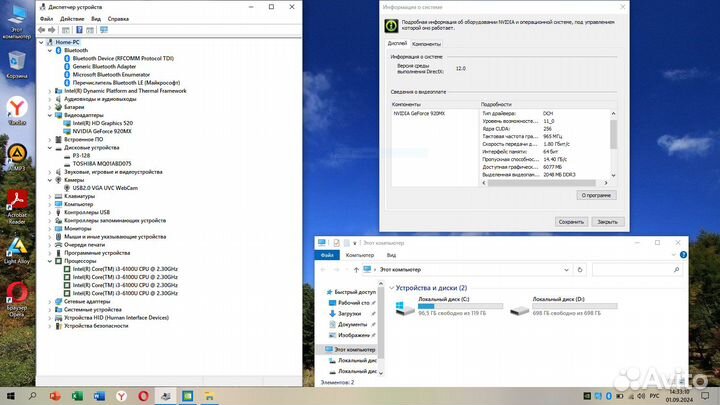Screen dimensions: 720x405
Task: Click the Bluetooth icon in system tray
Action: (608, 396)
